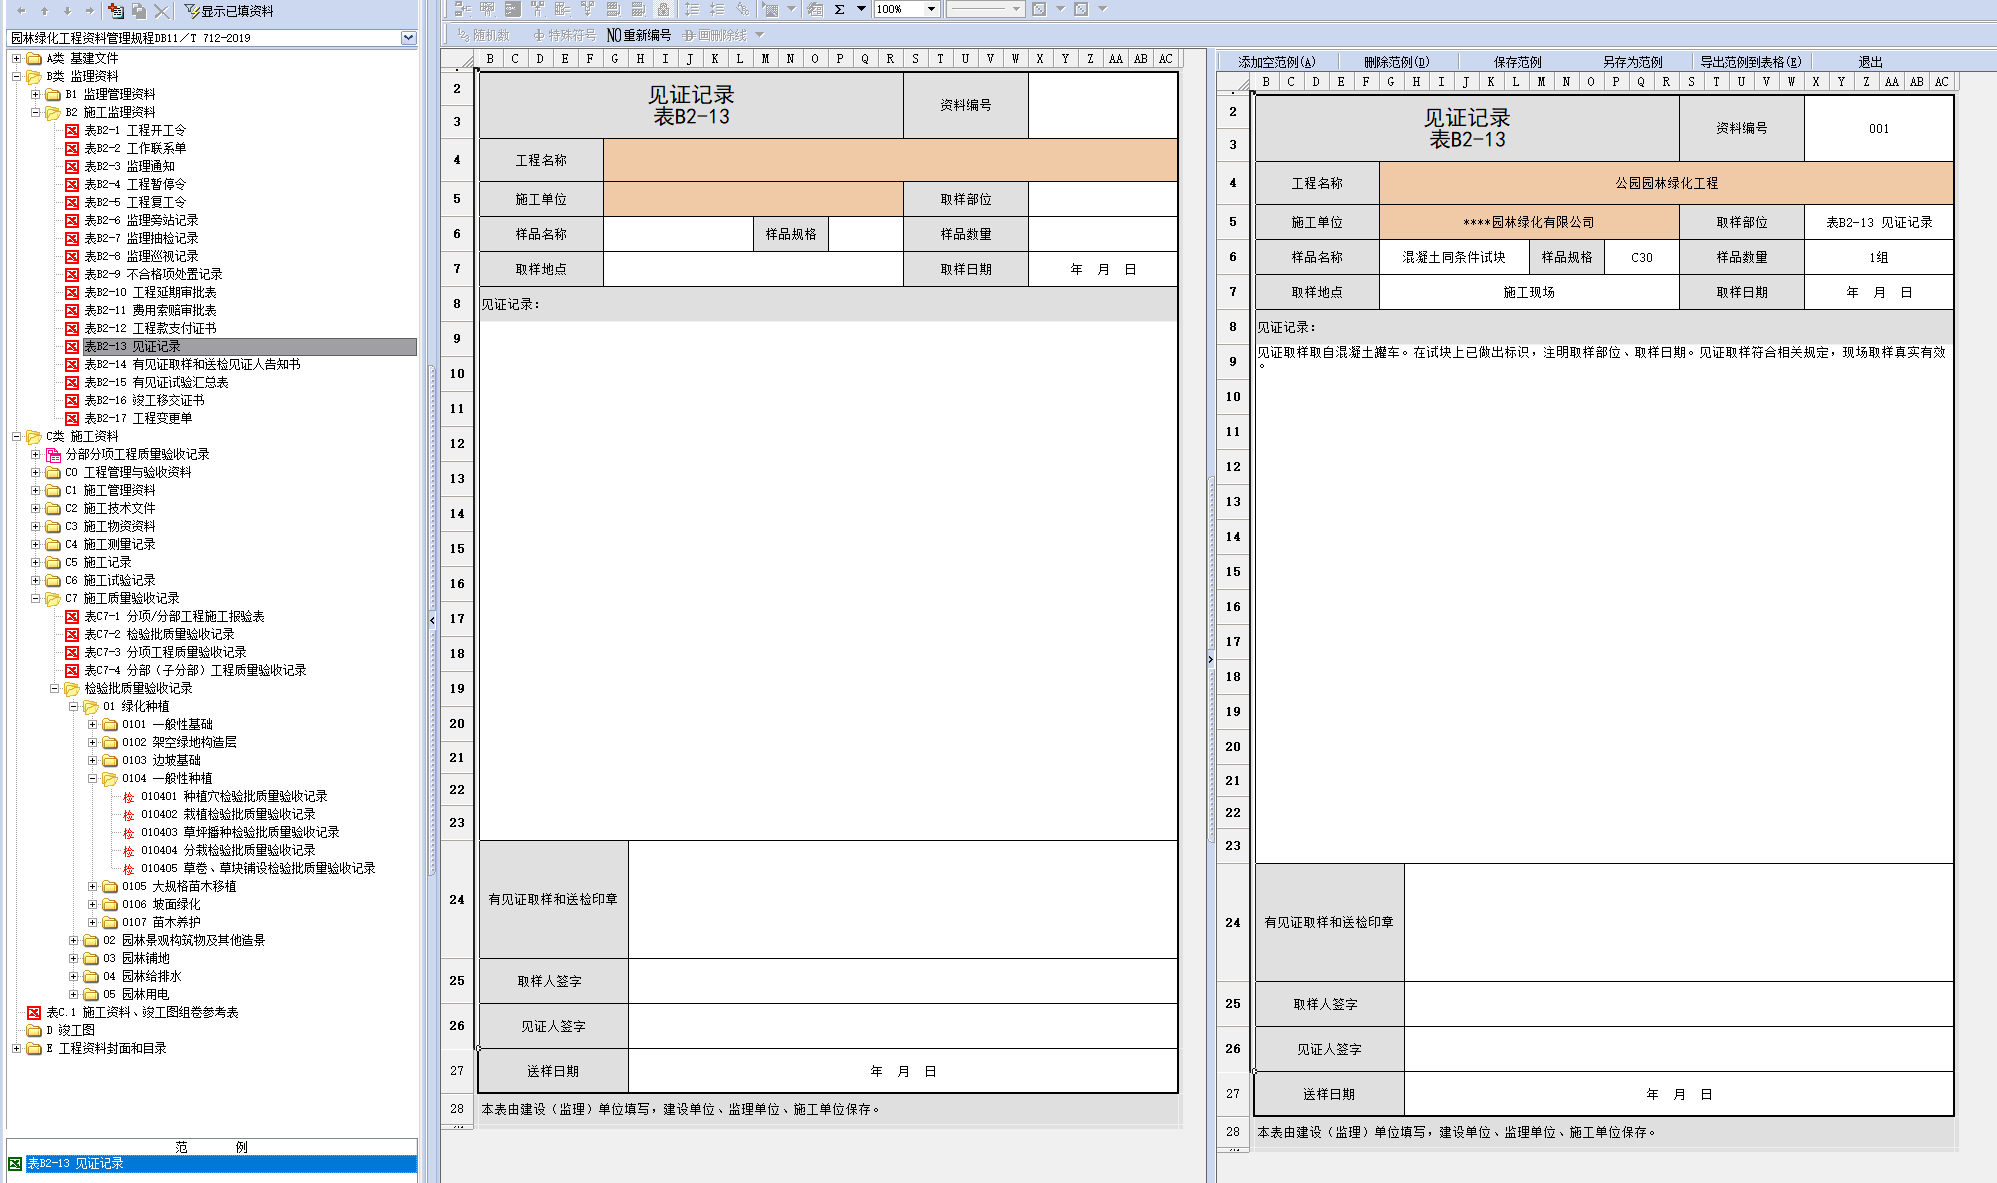Click the 混凝土同条件试块 cell in example form
1997x1183 pixels.
1454,257
